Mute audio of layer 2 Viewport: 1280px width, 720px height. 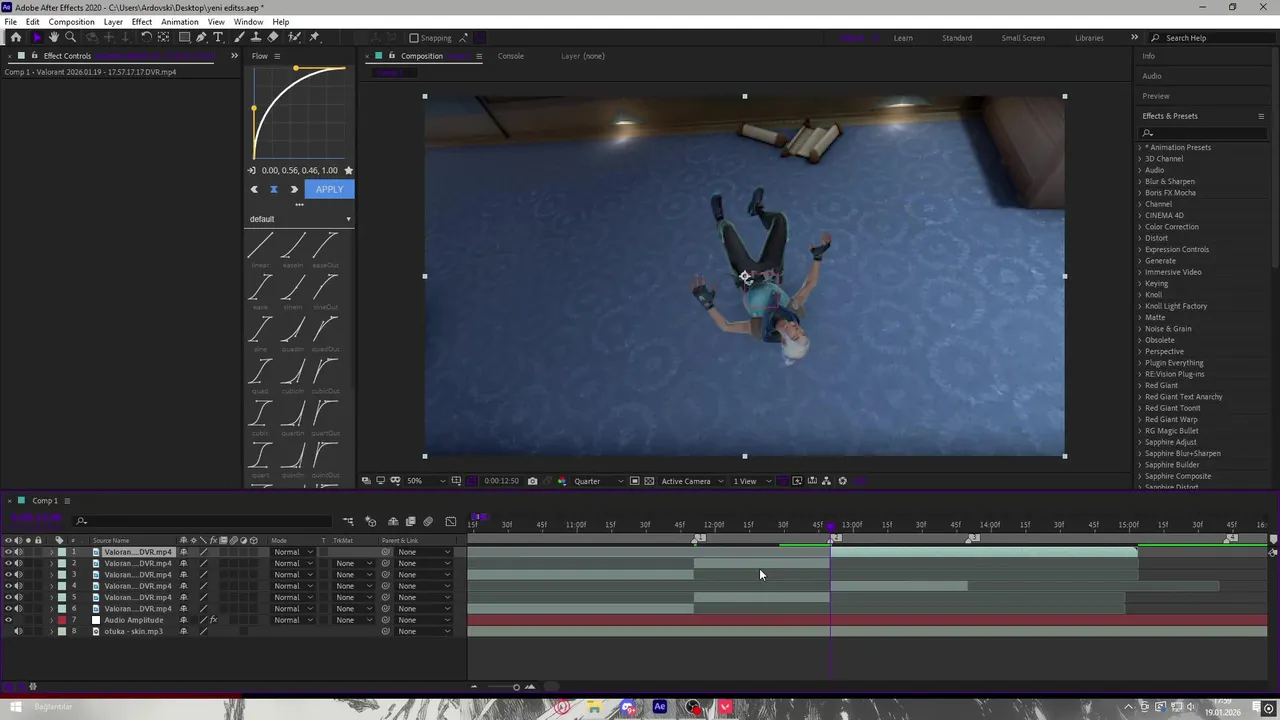[x=18, y=563]
